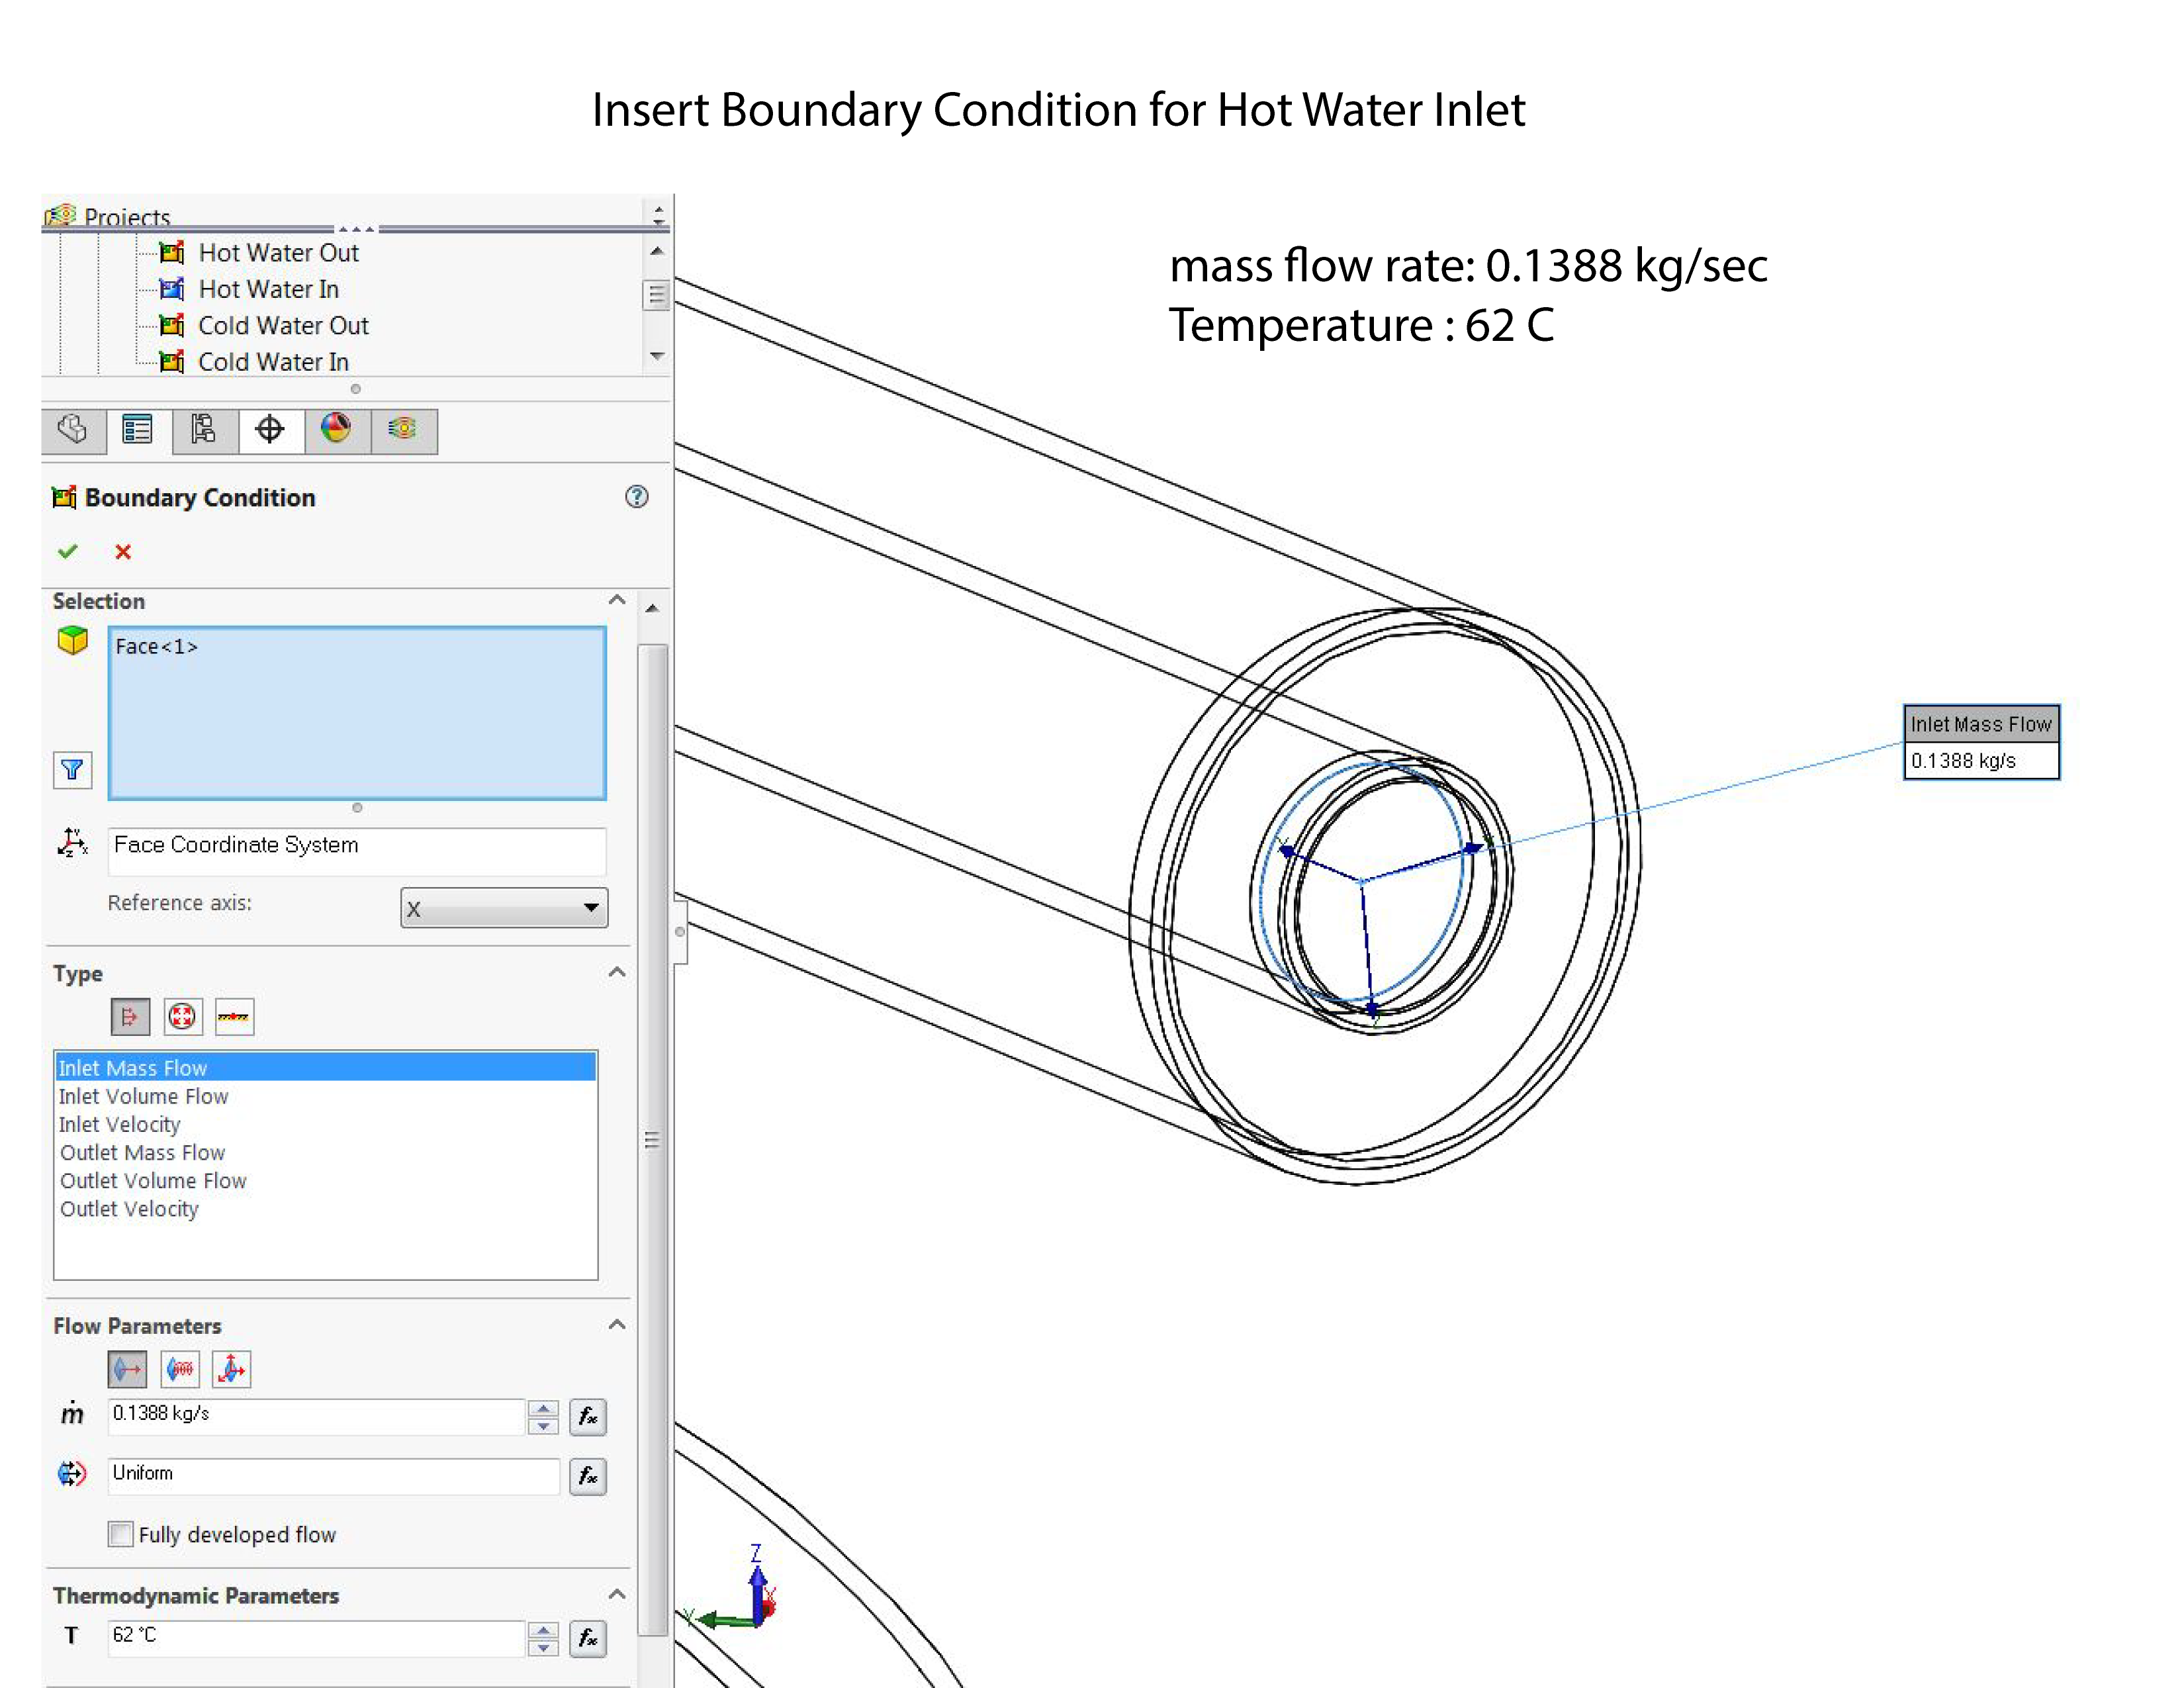Choose the Swirl flow parameter icon
Screen dimensions: 2184x1688
180,1369
